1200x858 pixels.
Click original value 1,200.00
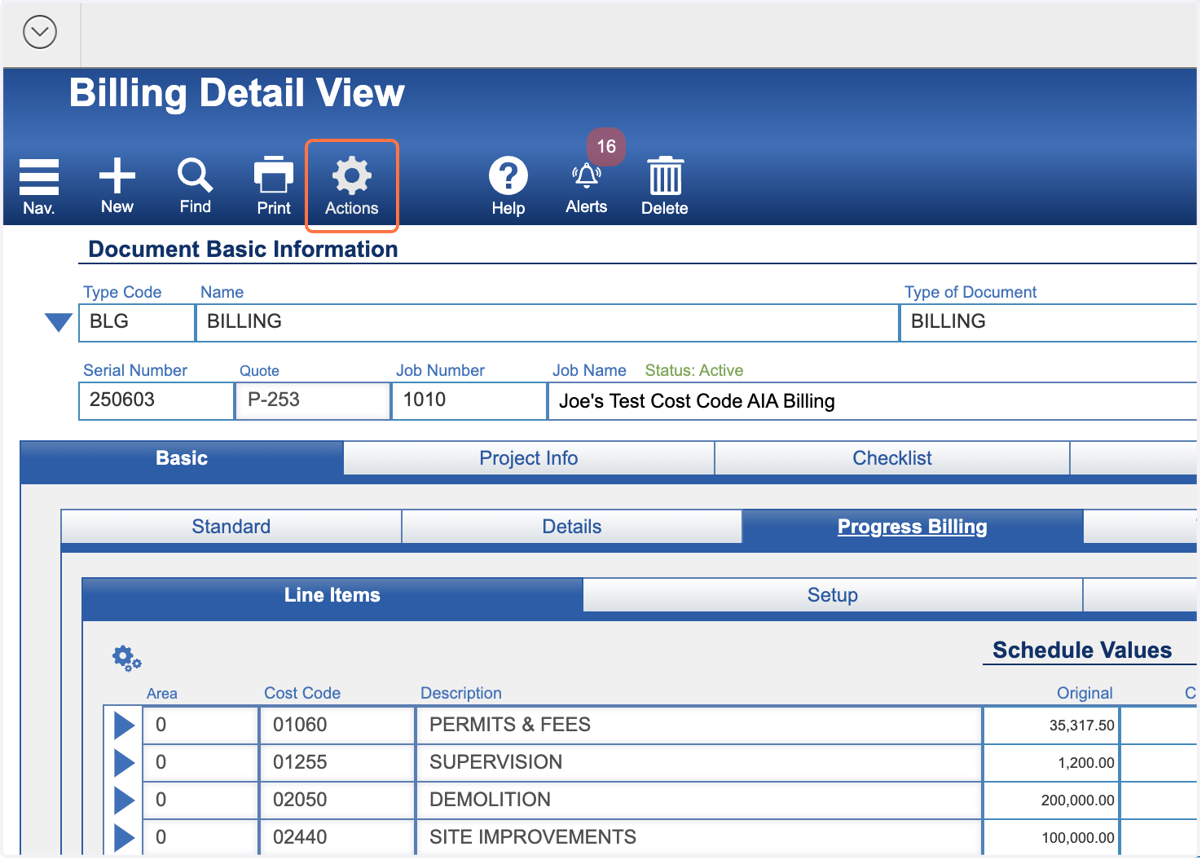pos(1051,763)
